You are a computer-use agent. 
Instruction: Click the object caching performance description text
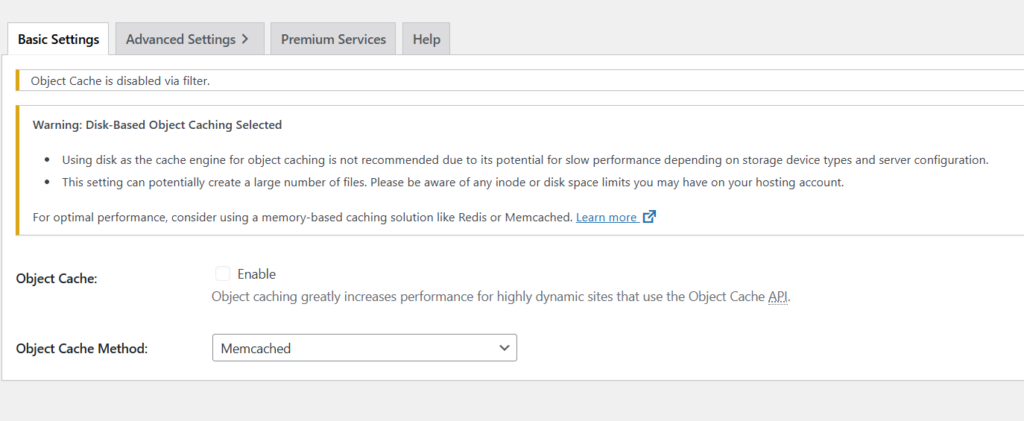tap(501, 297)
